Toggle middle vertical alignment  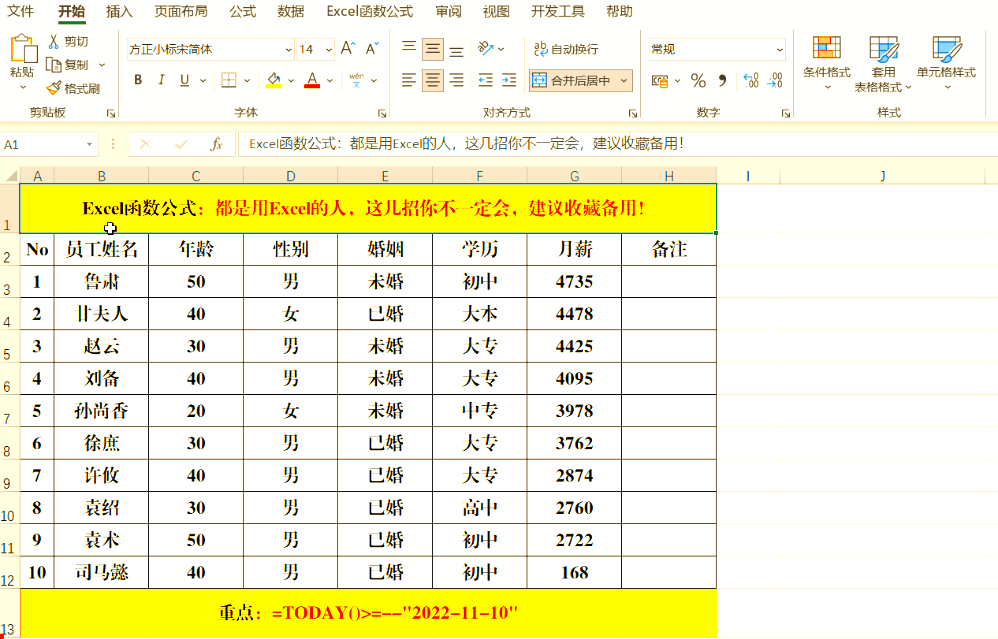[x=433, y=49]
